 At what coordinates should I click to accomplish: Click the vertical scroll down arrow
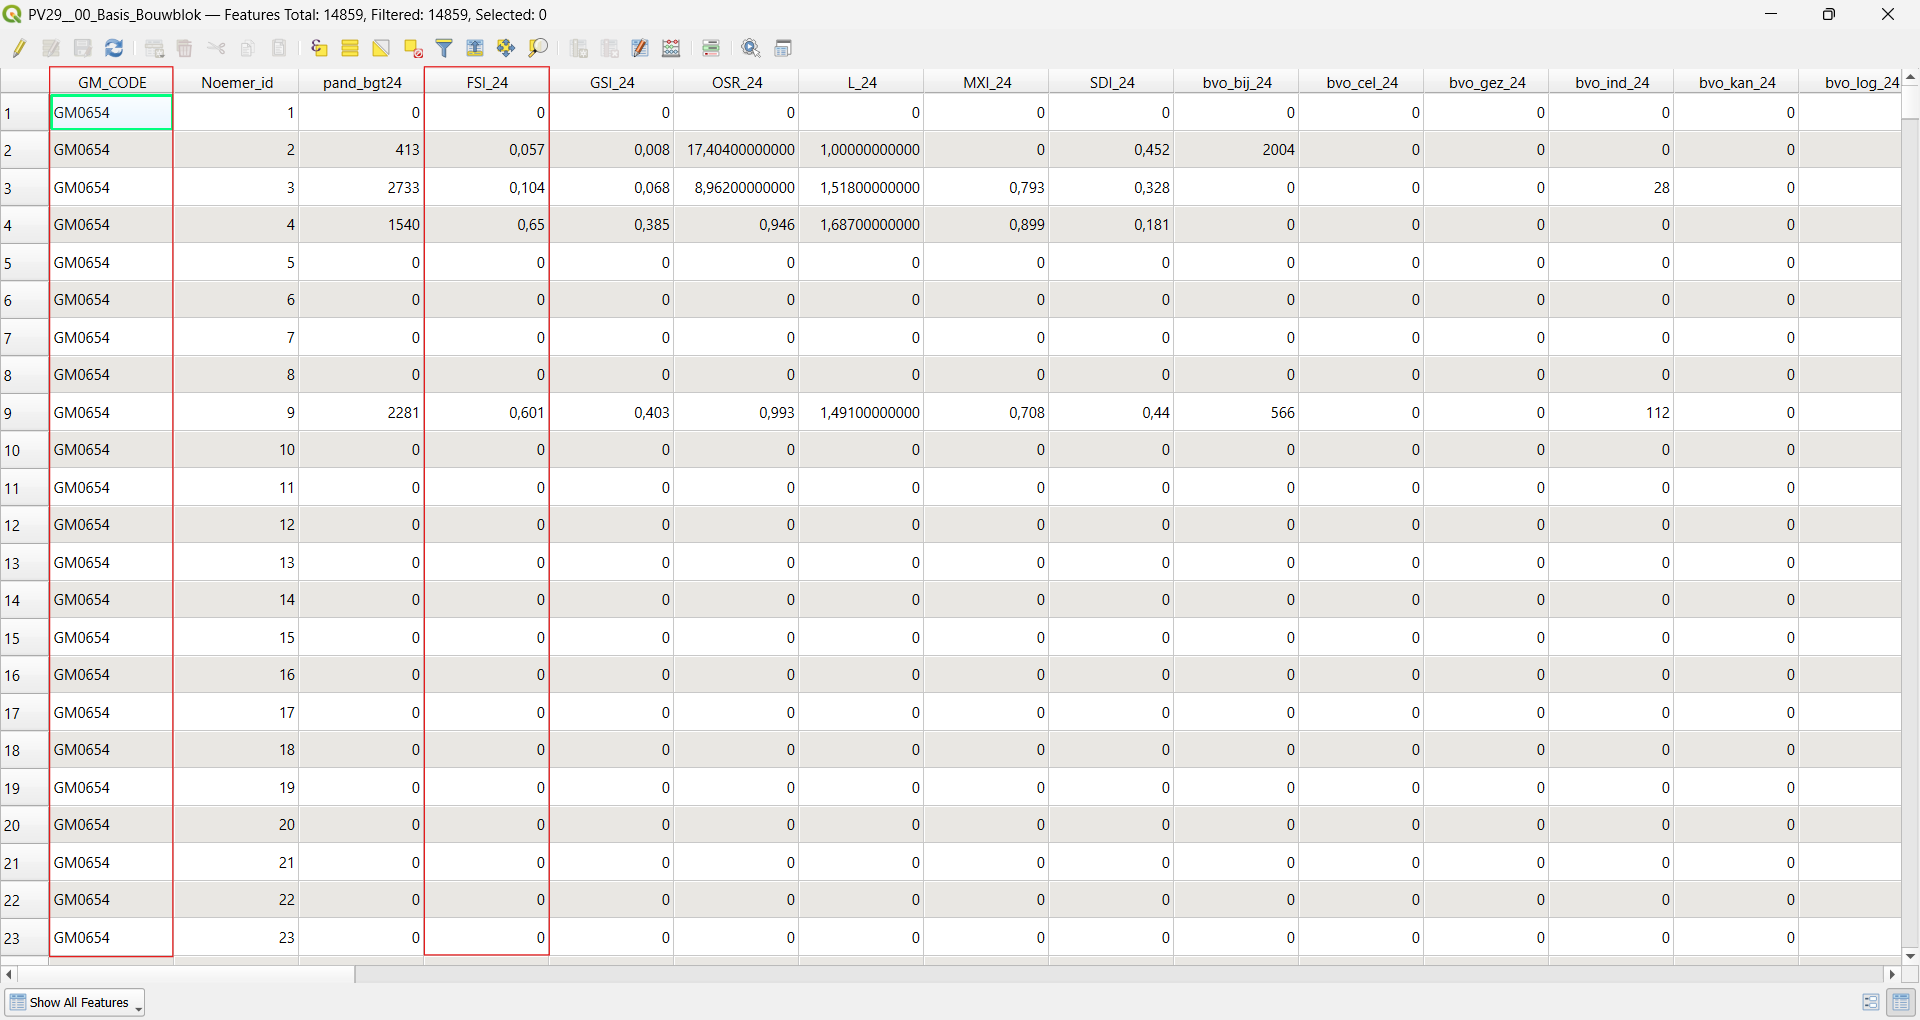pyautogui.click(x=1910, y=956)
